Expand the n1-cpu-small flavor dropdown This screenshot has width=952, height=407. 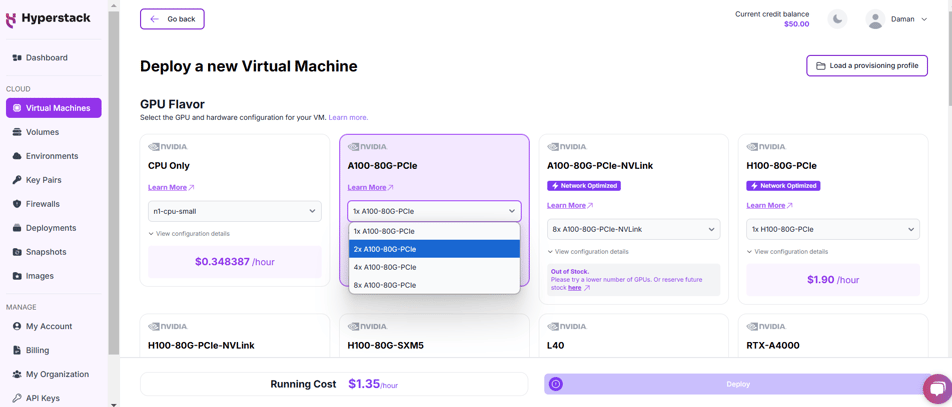234,211
